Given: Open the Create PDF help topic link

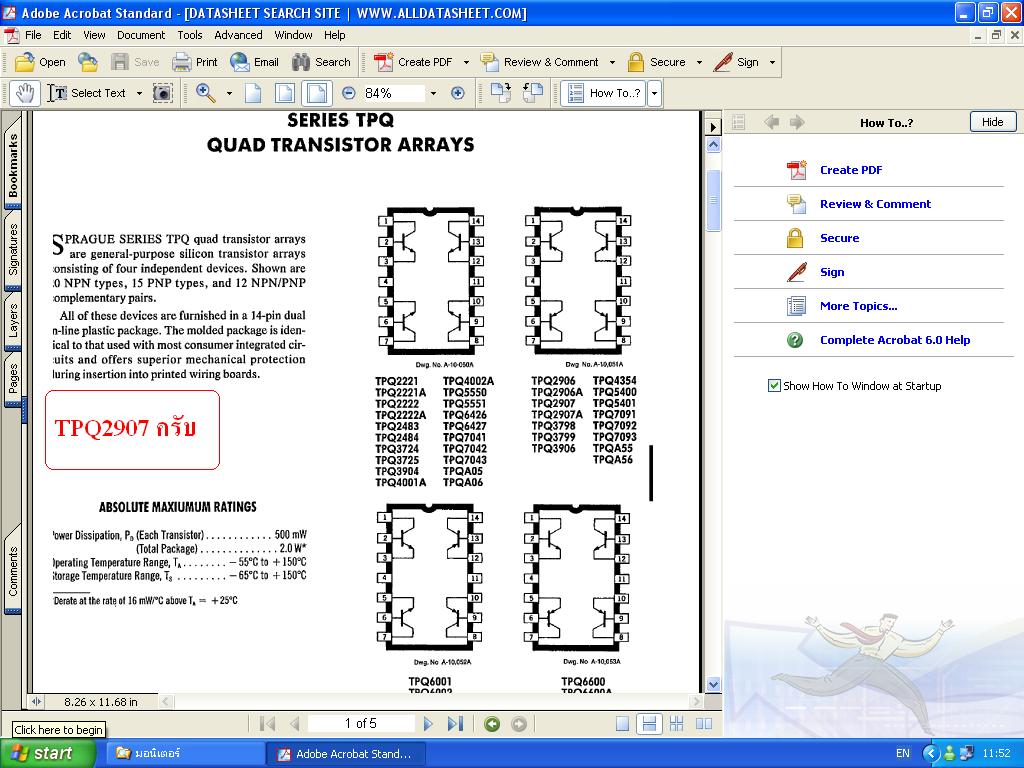Looking at the screenshot, I should (851, 170).
